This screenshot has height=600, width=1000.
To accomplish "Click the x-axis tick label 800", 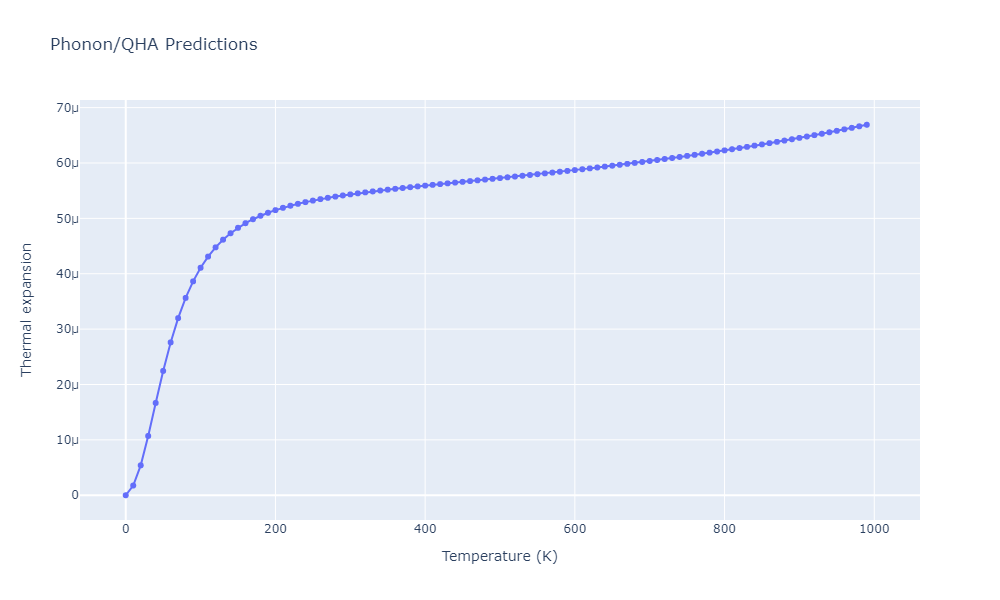I will coord(724,529).
